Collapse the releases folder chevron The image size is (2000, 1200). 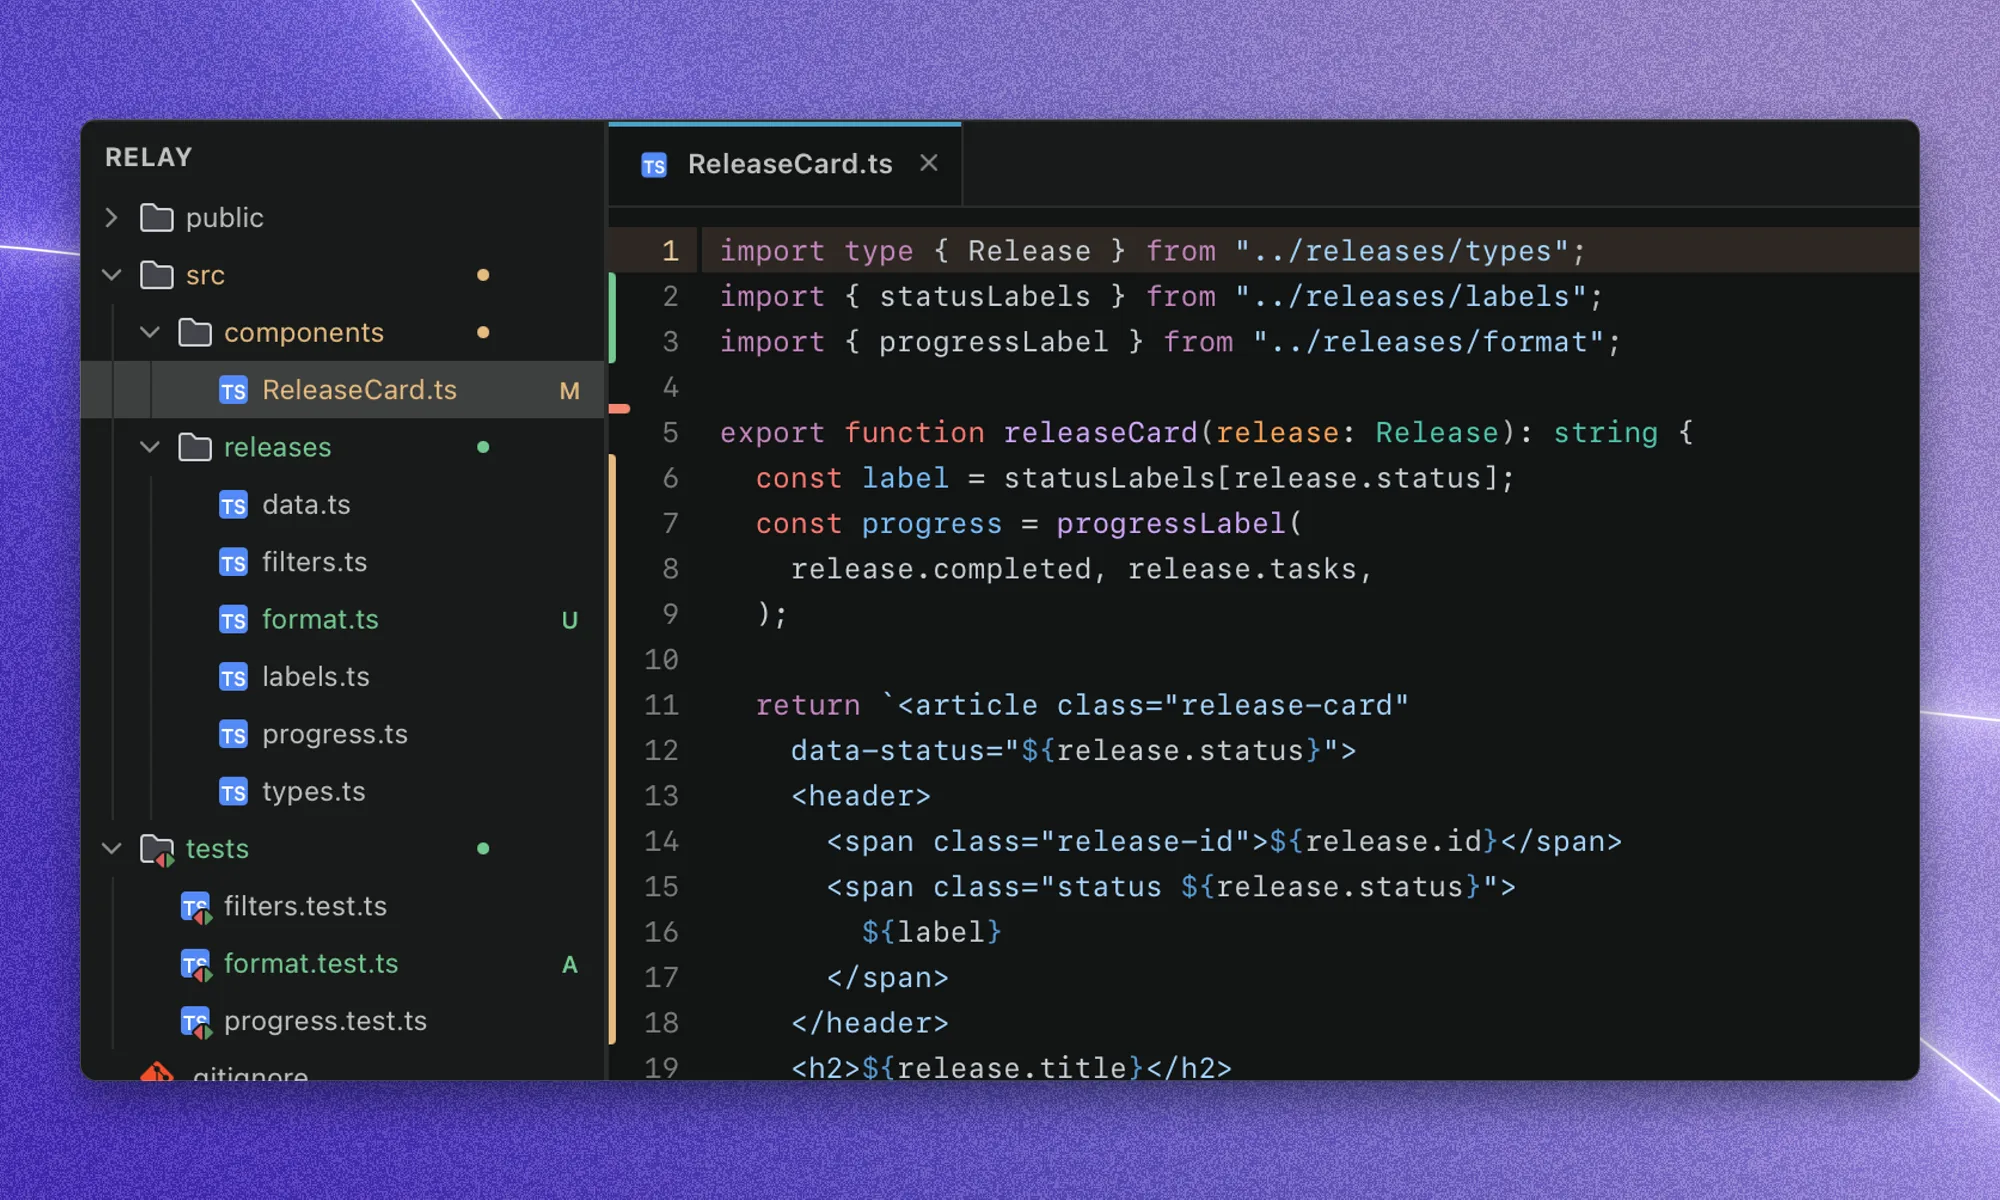[x=150, y=447]
